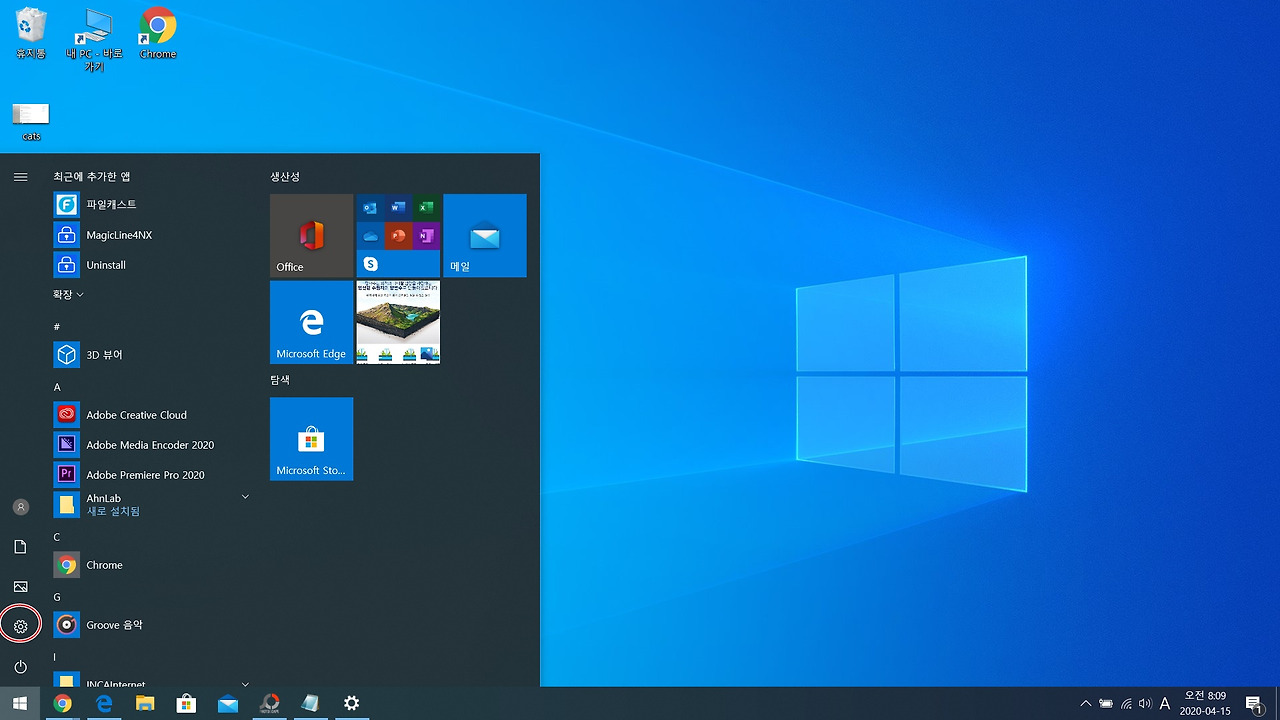The height and width of the screenshot is (720, 1280).
Task: Select the Chrome shortcut on the desktop
Action: (158, 33)
